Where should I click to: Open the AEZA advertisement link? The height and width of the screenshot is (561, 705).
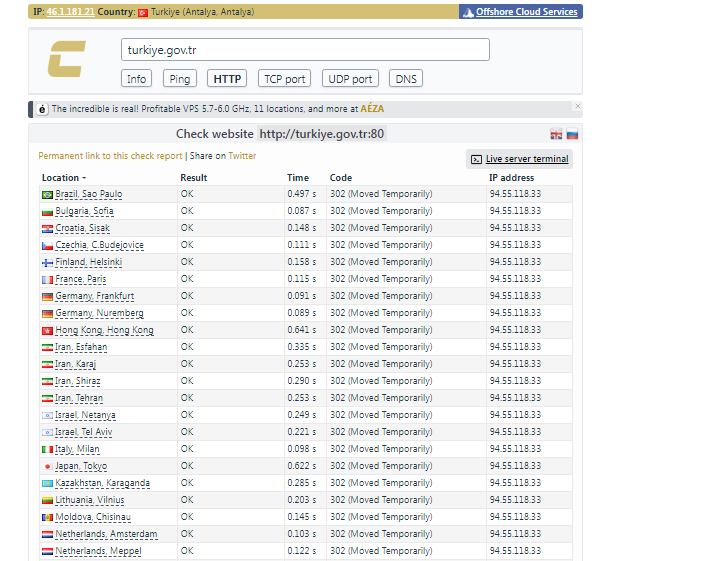click(x=372, y=109)
